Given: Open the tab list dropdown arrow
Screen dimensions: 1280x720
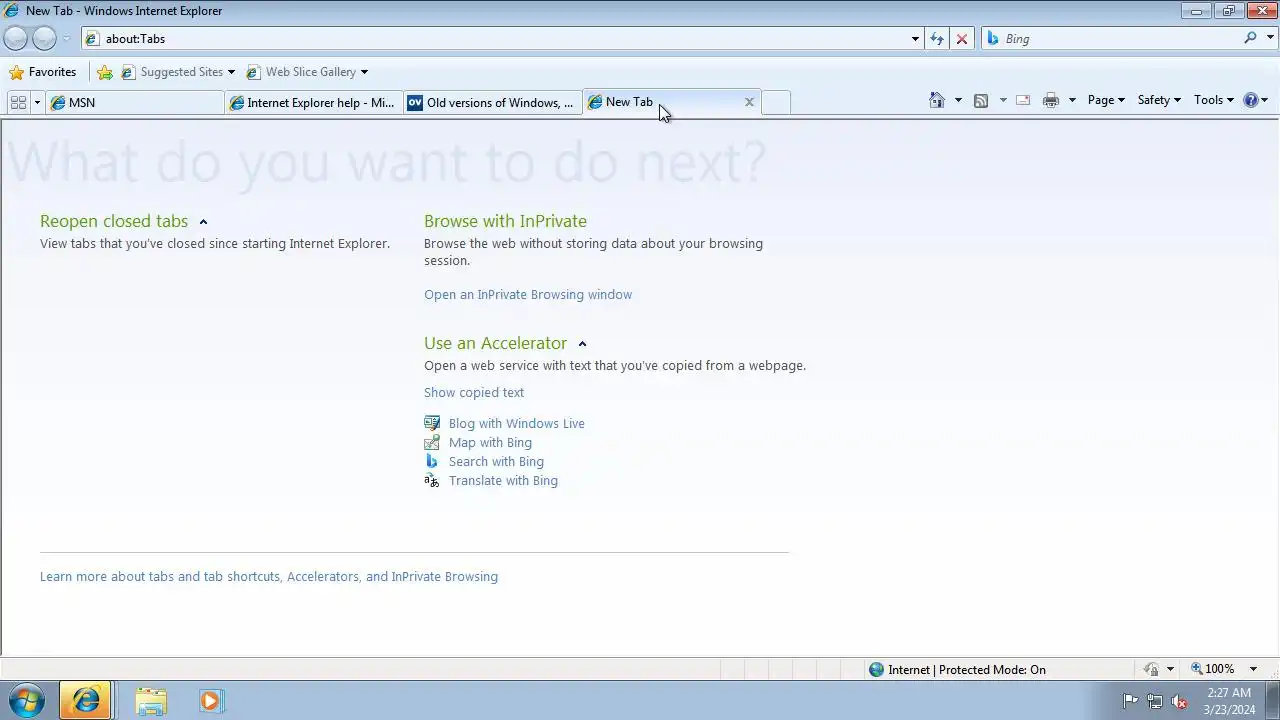Looking at the screenshot, I should coord(37,102).
